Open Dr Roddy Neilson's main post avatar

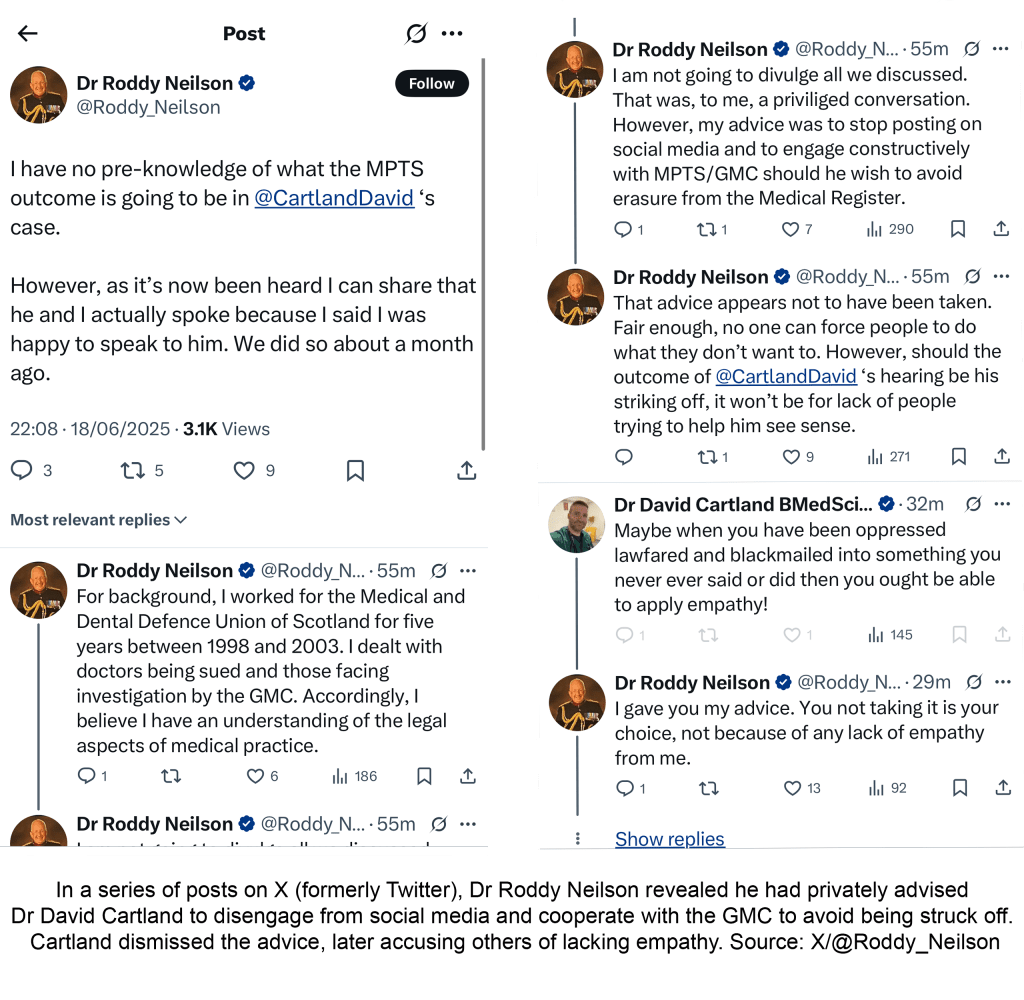click(x=38, y=95)
